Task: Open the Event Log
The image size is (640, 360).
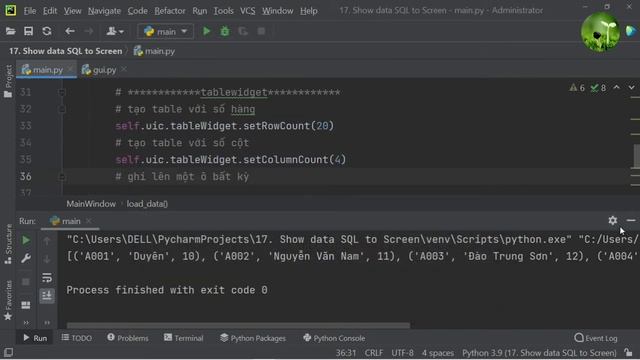Action: (x=596, y=338)
